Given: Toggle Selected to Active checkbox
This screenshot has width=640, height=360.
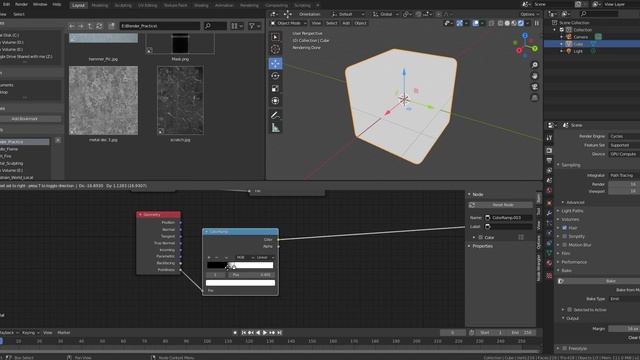Looking at the screenshot, I should 569,310.
